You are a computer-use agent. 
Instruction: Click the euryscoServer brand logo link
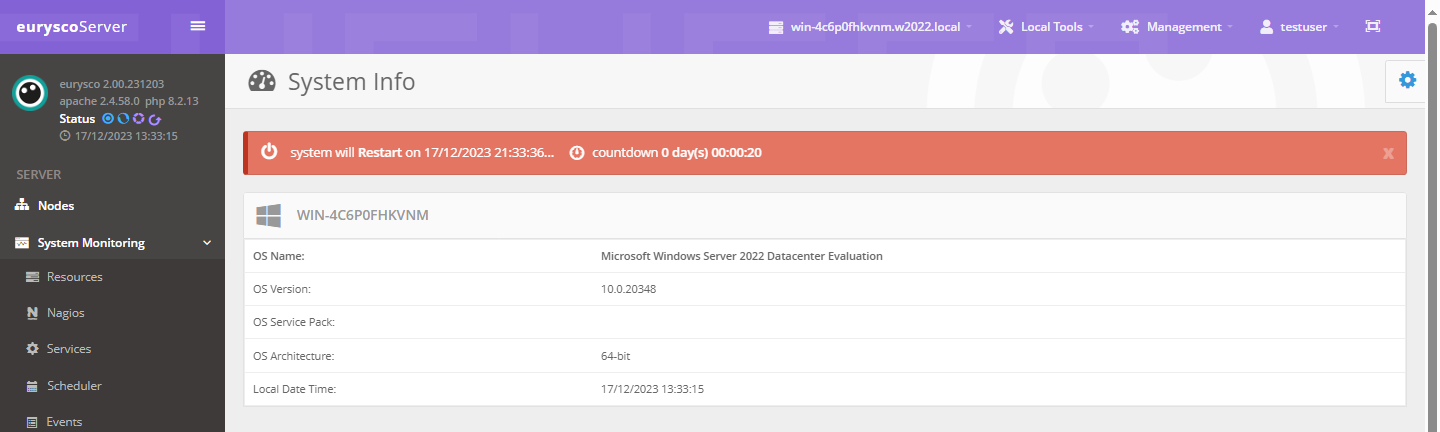pos(70,27)
